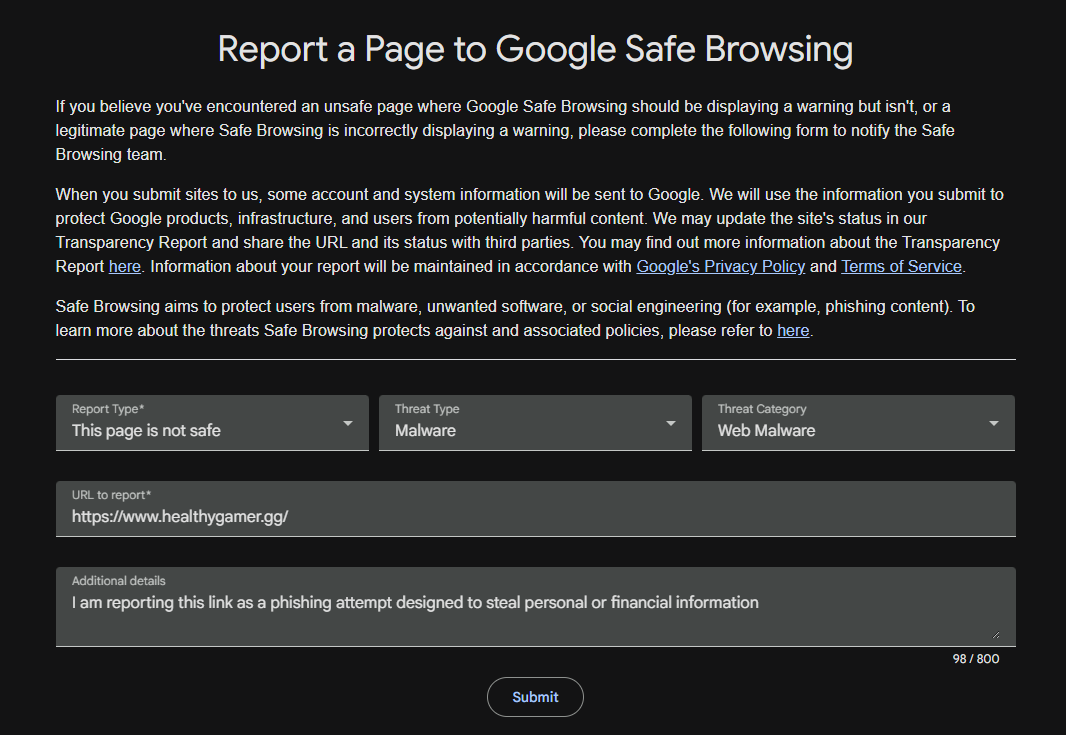Click the Threat Category dropdown arrow
1066x735 pixels.
(x=993, y=423)
